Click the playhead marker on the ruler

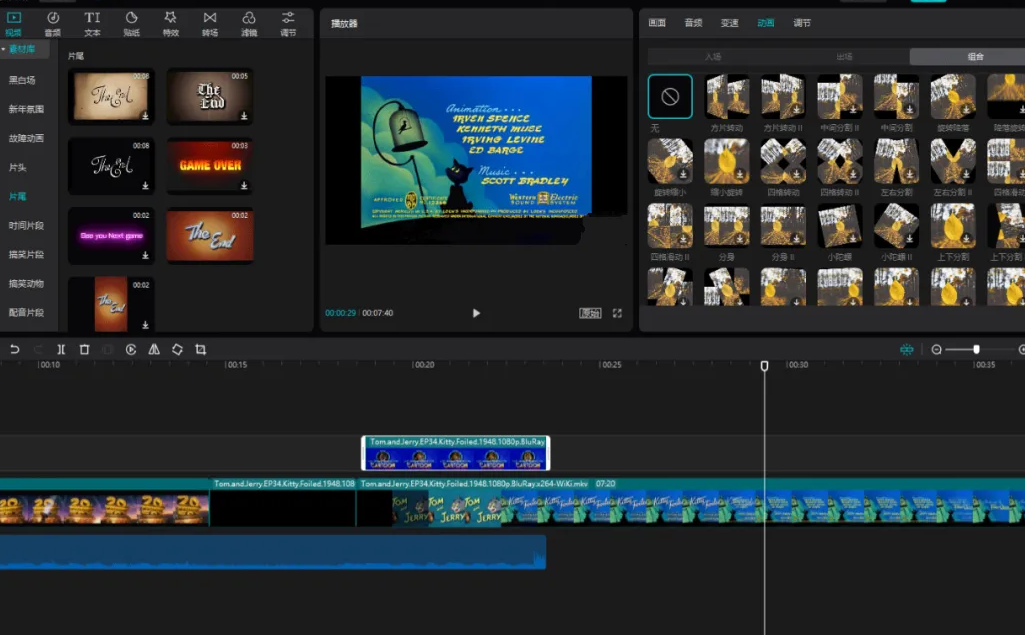(x=764, y=366)
